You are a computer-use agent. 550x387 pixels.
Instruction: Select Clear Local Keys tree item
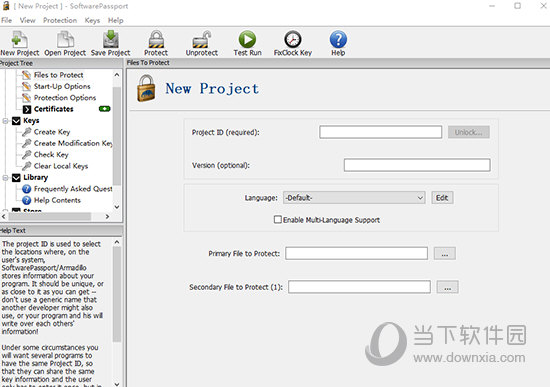61,166
